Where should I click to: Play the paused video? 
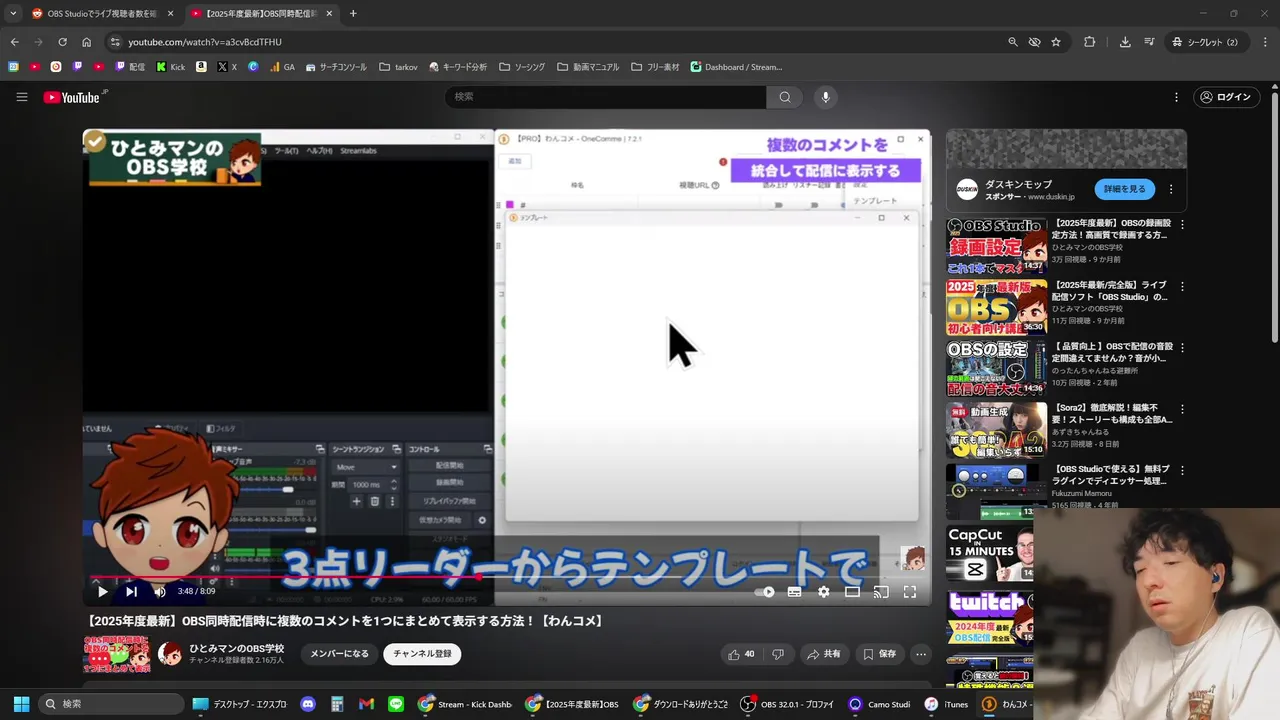102,591
